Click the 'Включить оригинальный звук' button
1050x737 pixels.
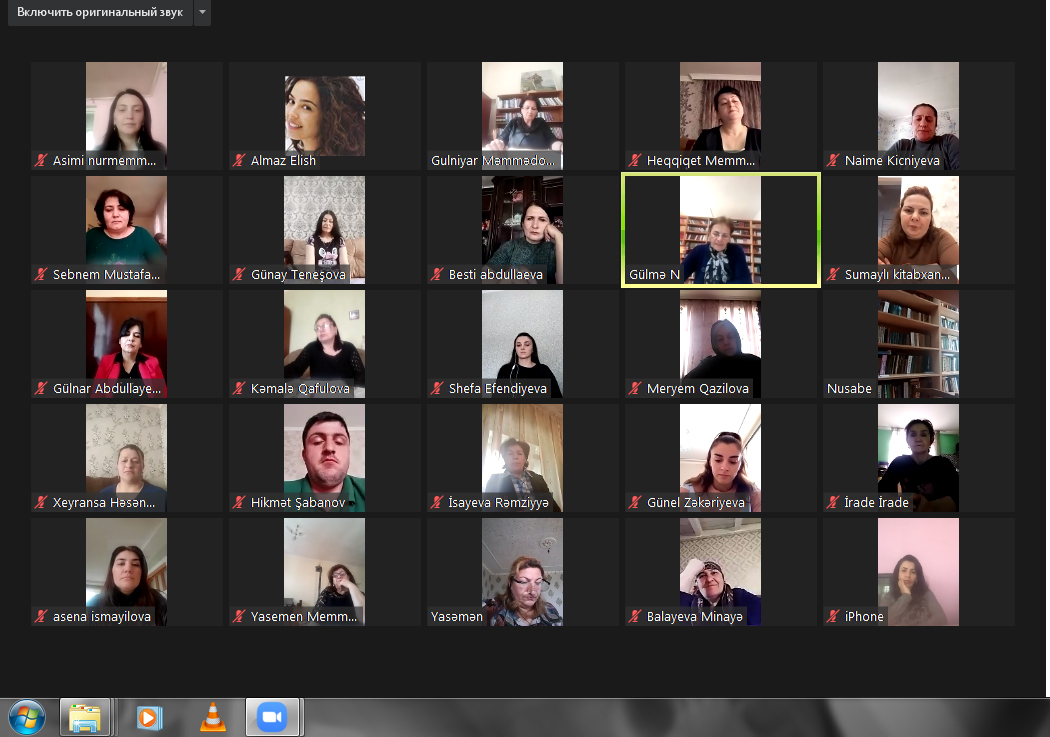coord(100,12)
